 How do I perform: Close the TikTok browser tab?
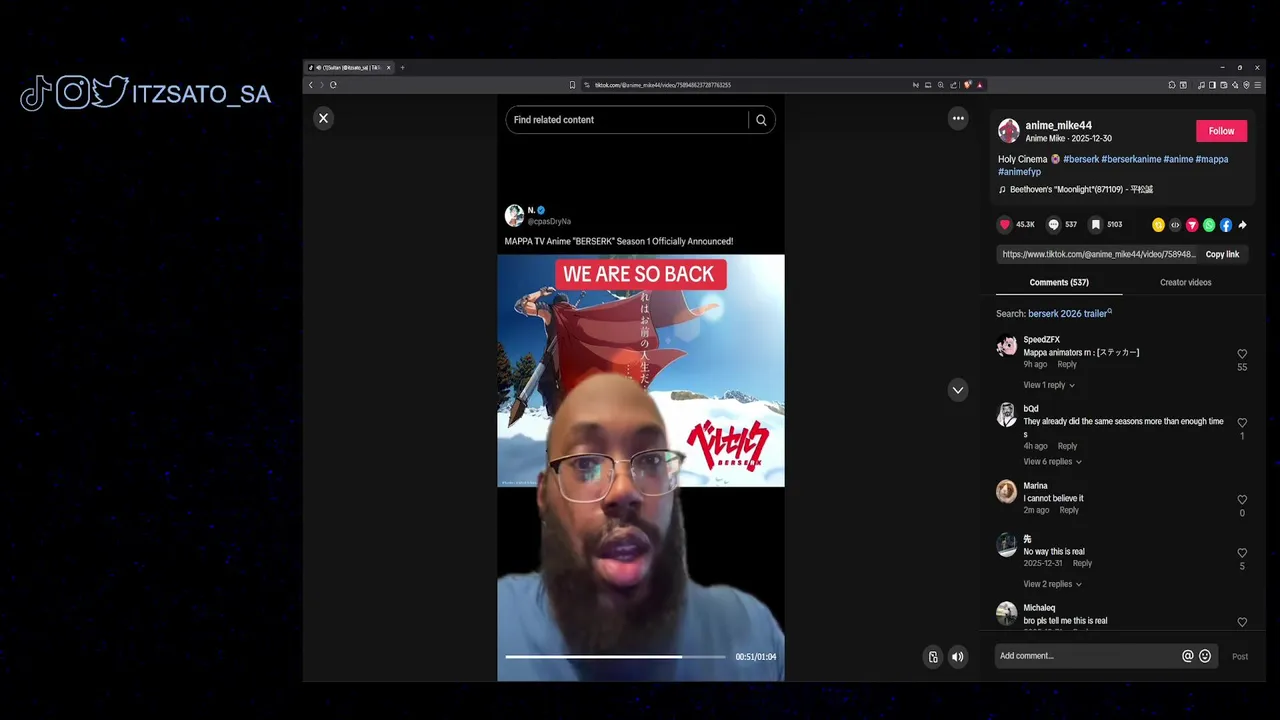click(389, 68)
